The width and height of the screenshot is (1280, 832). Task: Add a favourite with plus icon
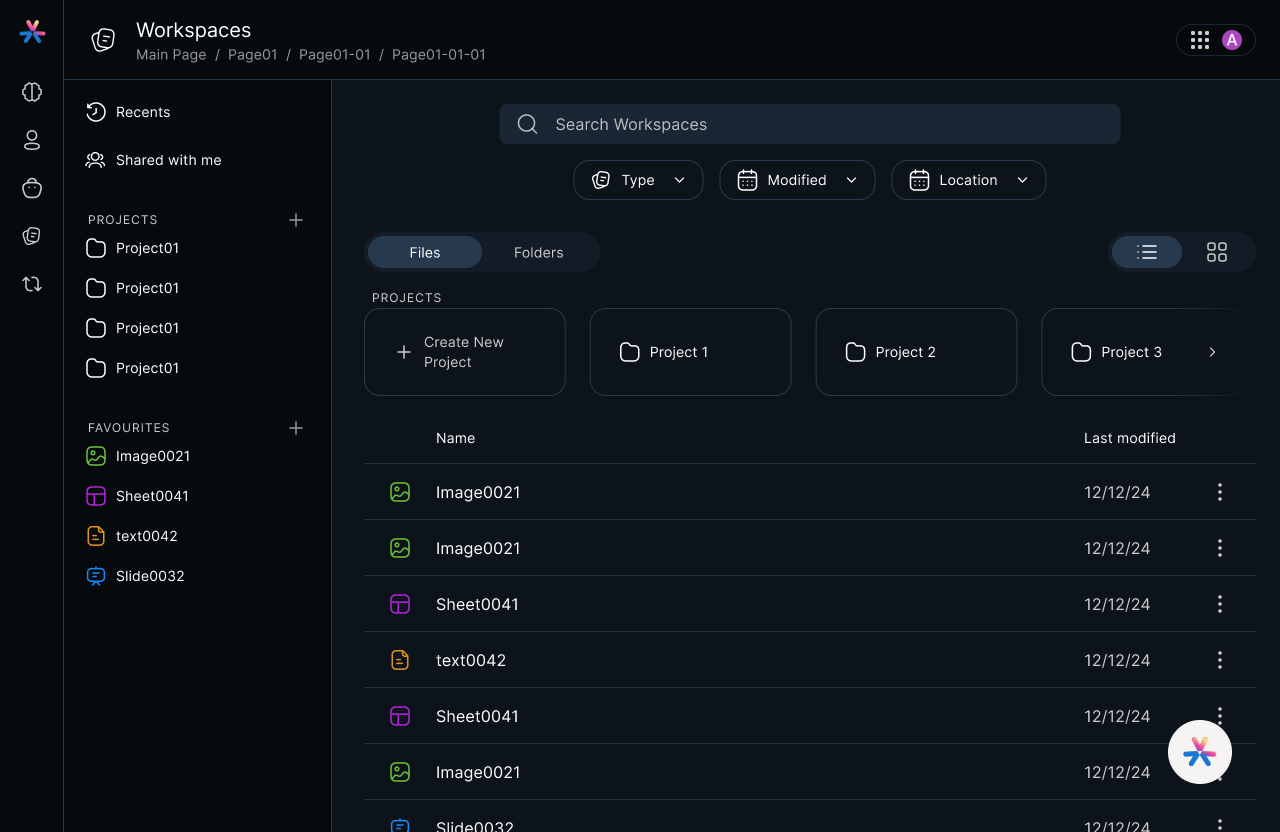[x=296, y=428]
